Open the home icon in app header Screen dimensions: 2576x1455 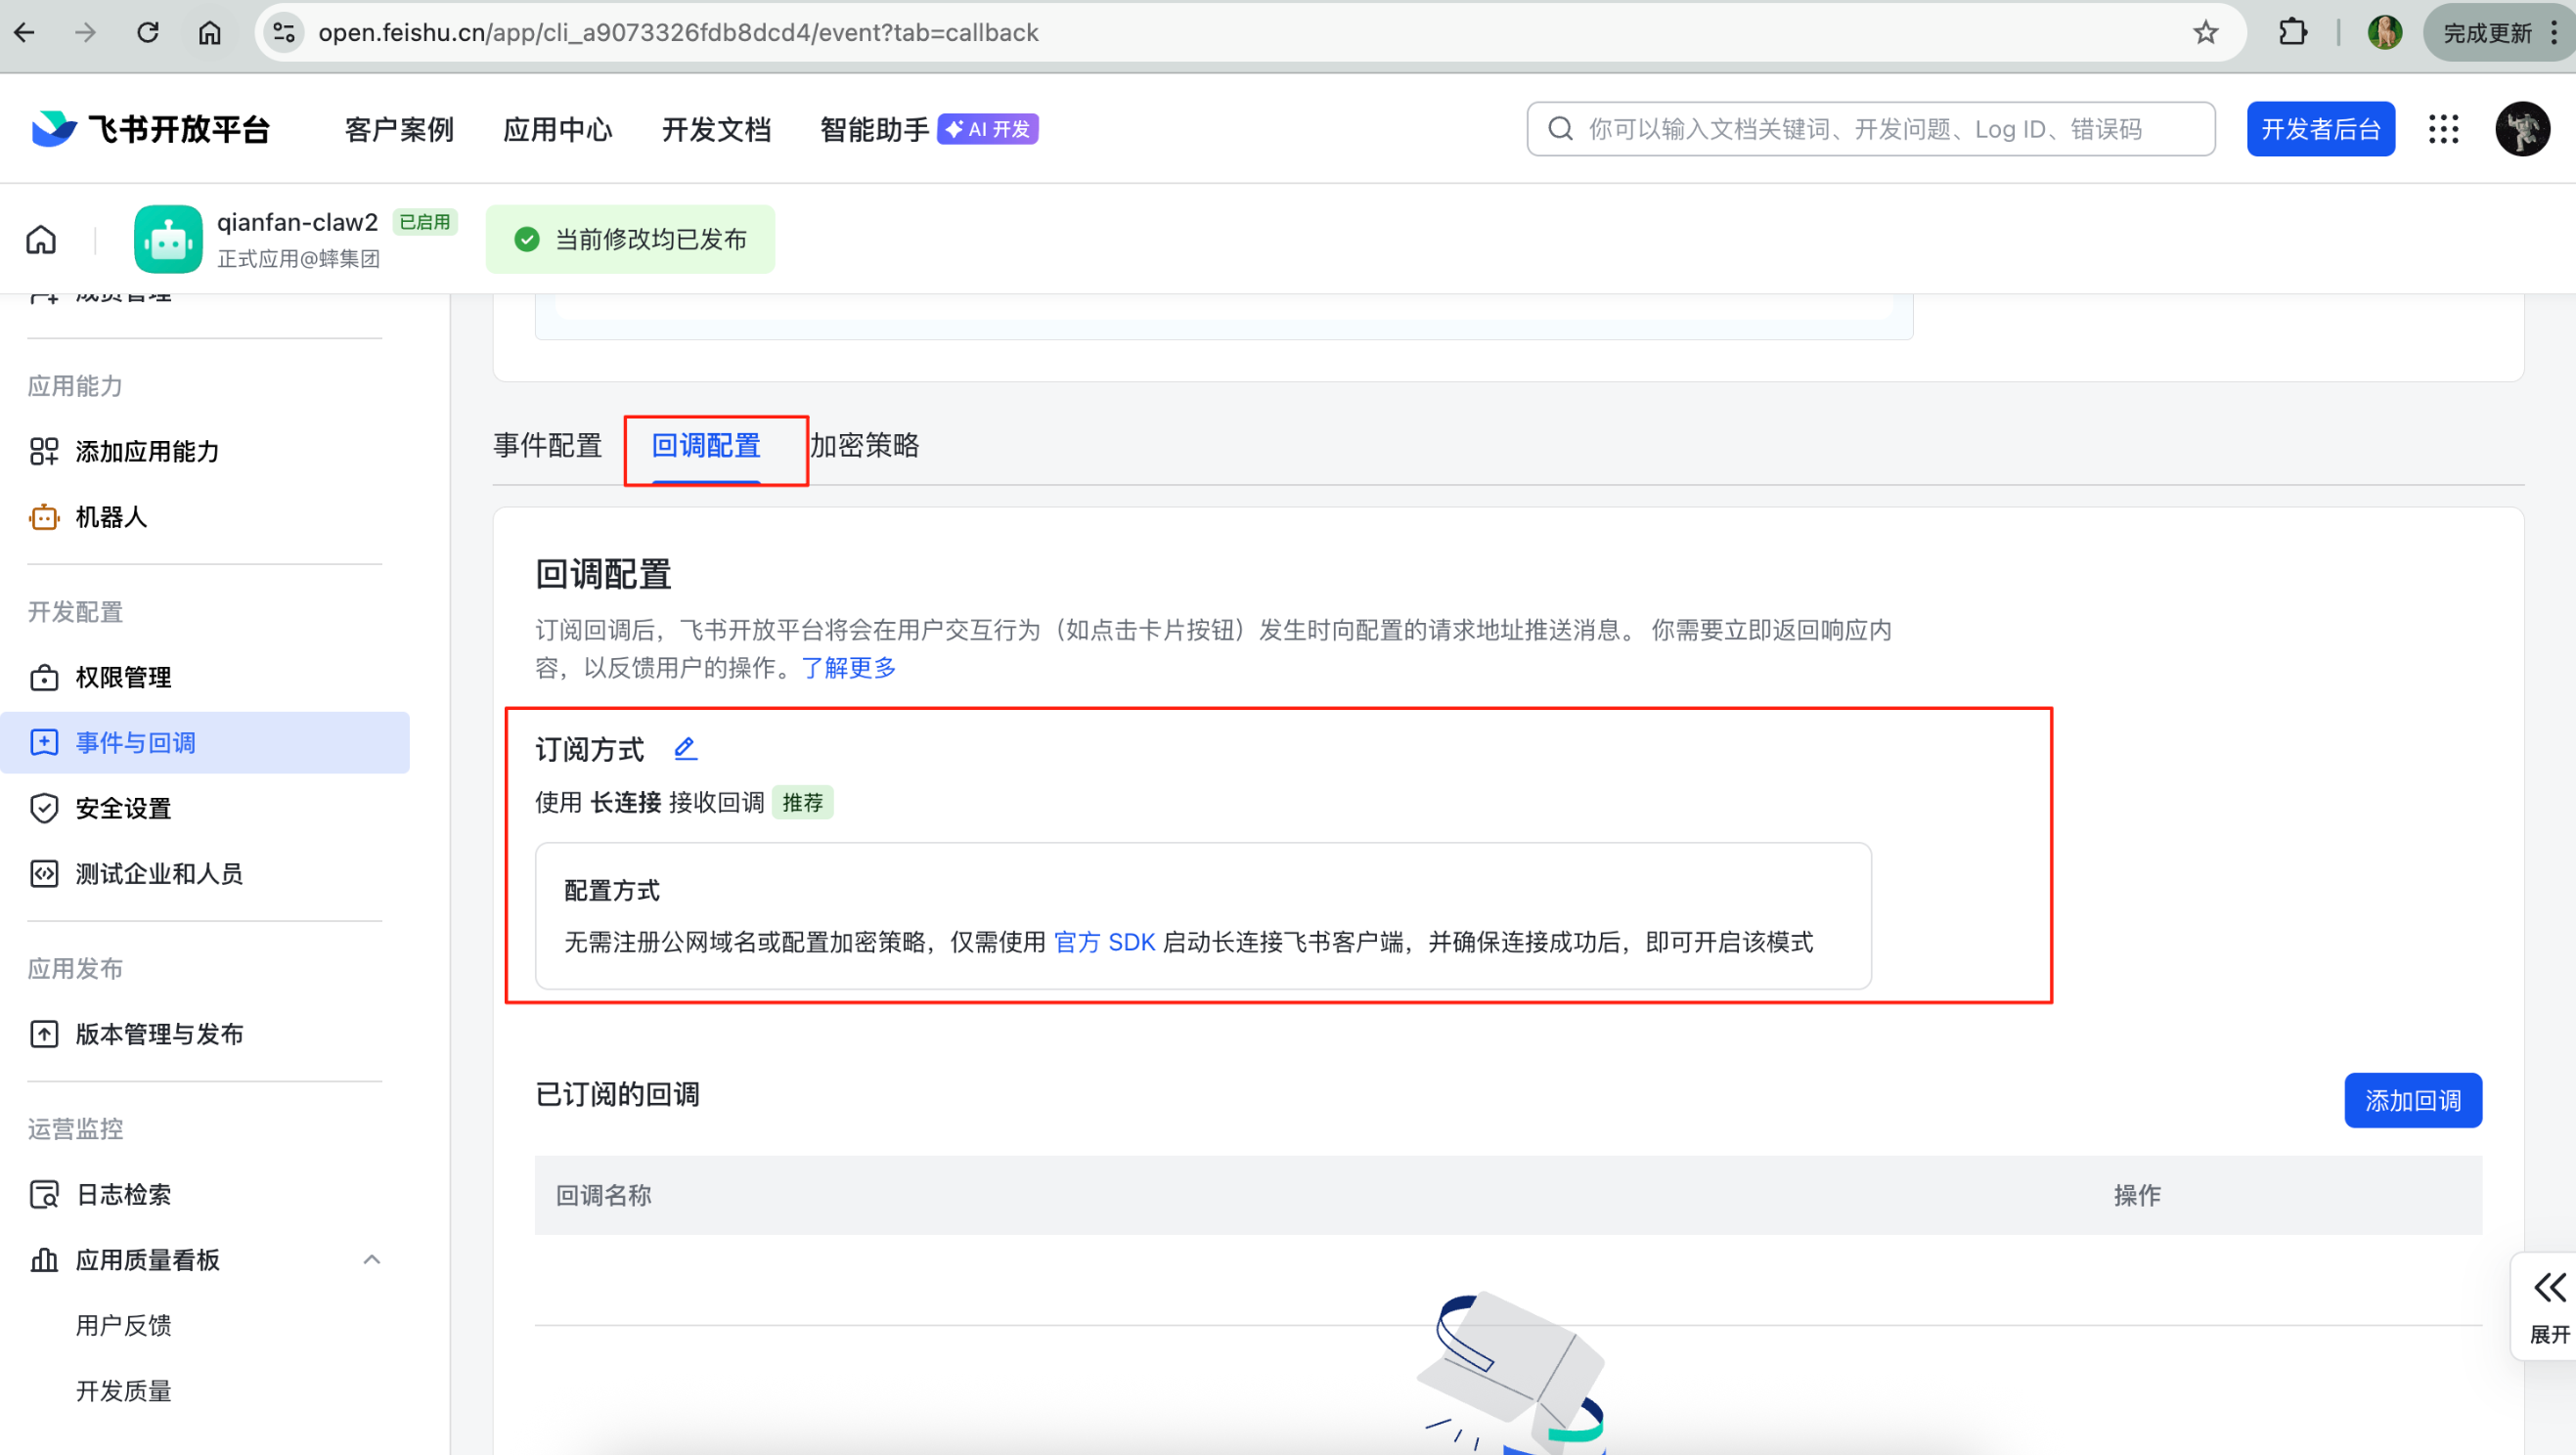[41, 239]
